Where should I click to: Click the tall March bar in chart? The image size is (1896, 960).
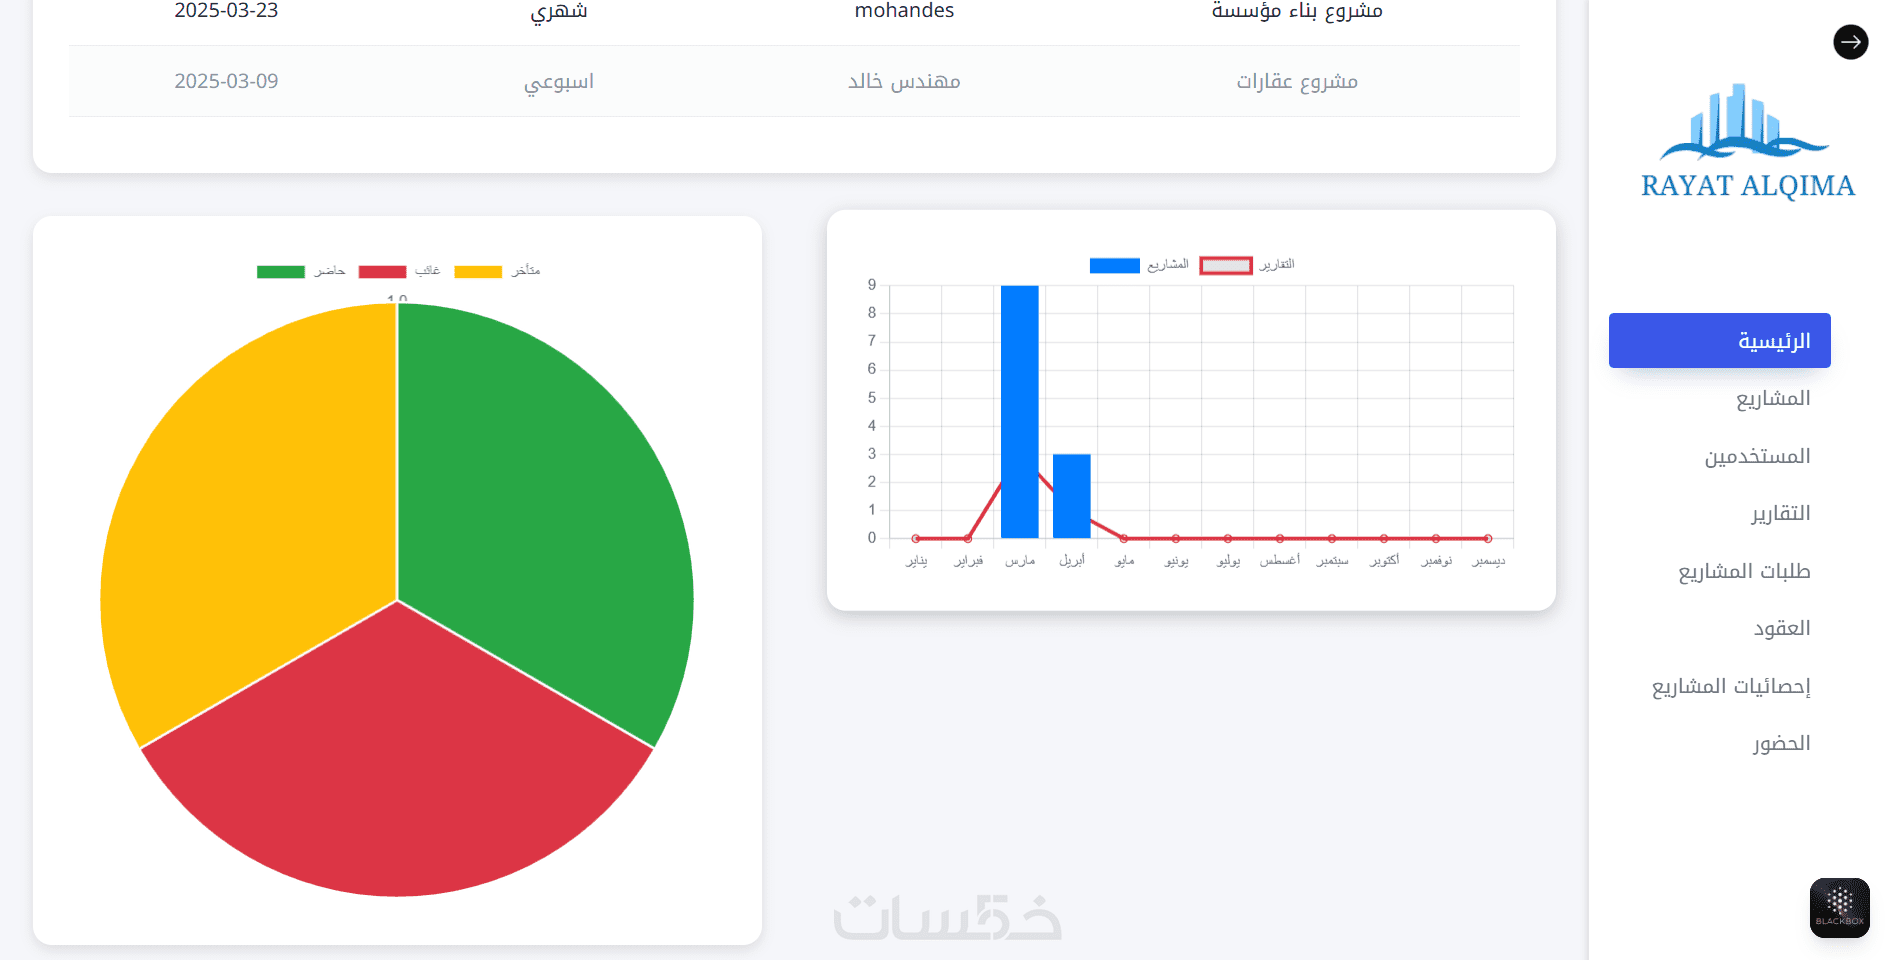[1019, 412]
